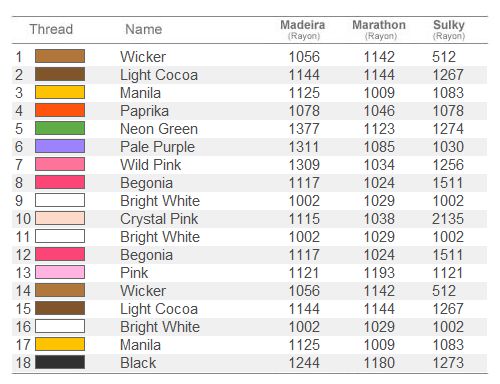
Task: Click the Thread column header
Action: pos(51,29)
